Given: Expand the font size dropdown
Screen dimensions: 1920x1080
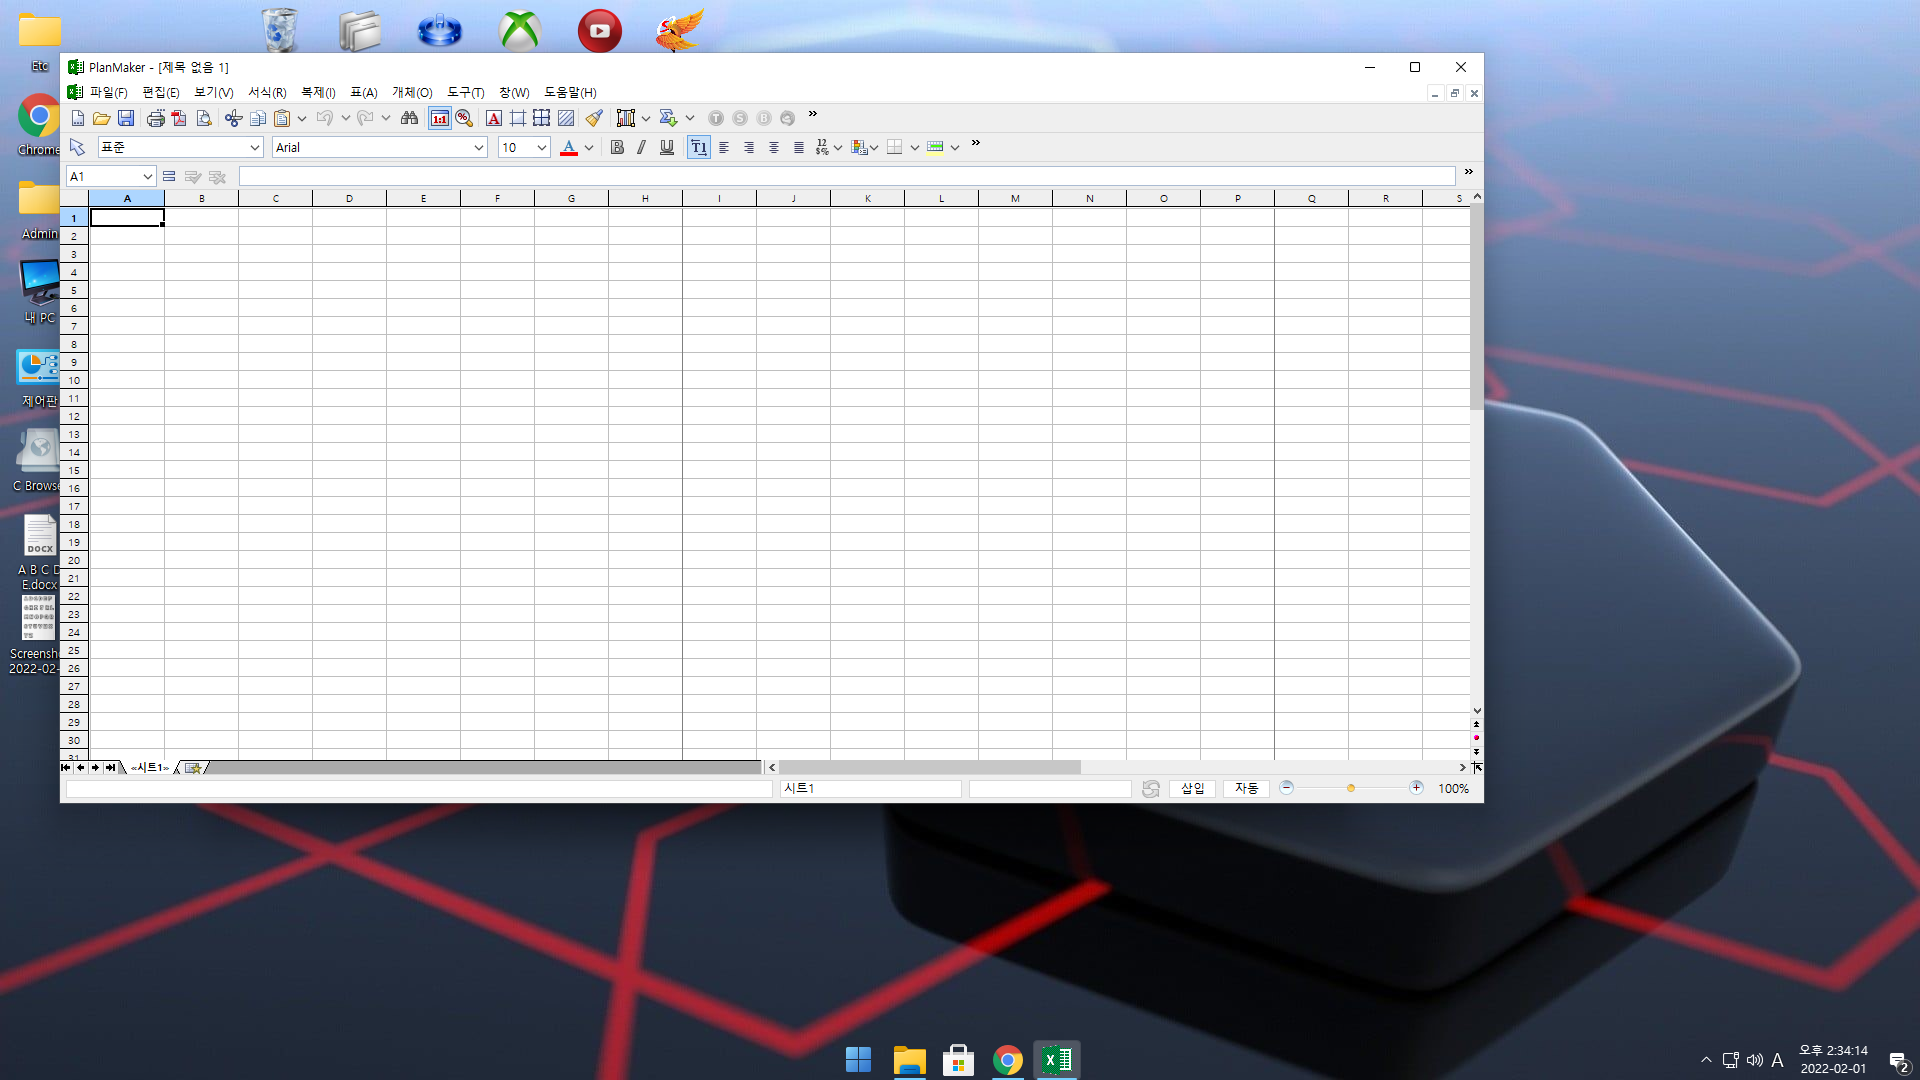Looking at the screenshot, I should (541, 147).
